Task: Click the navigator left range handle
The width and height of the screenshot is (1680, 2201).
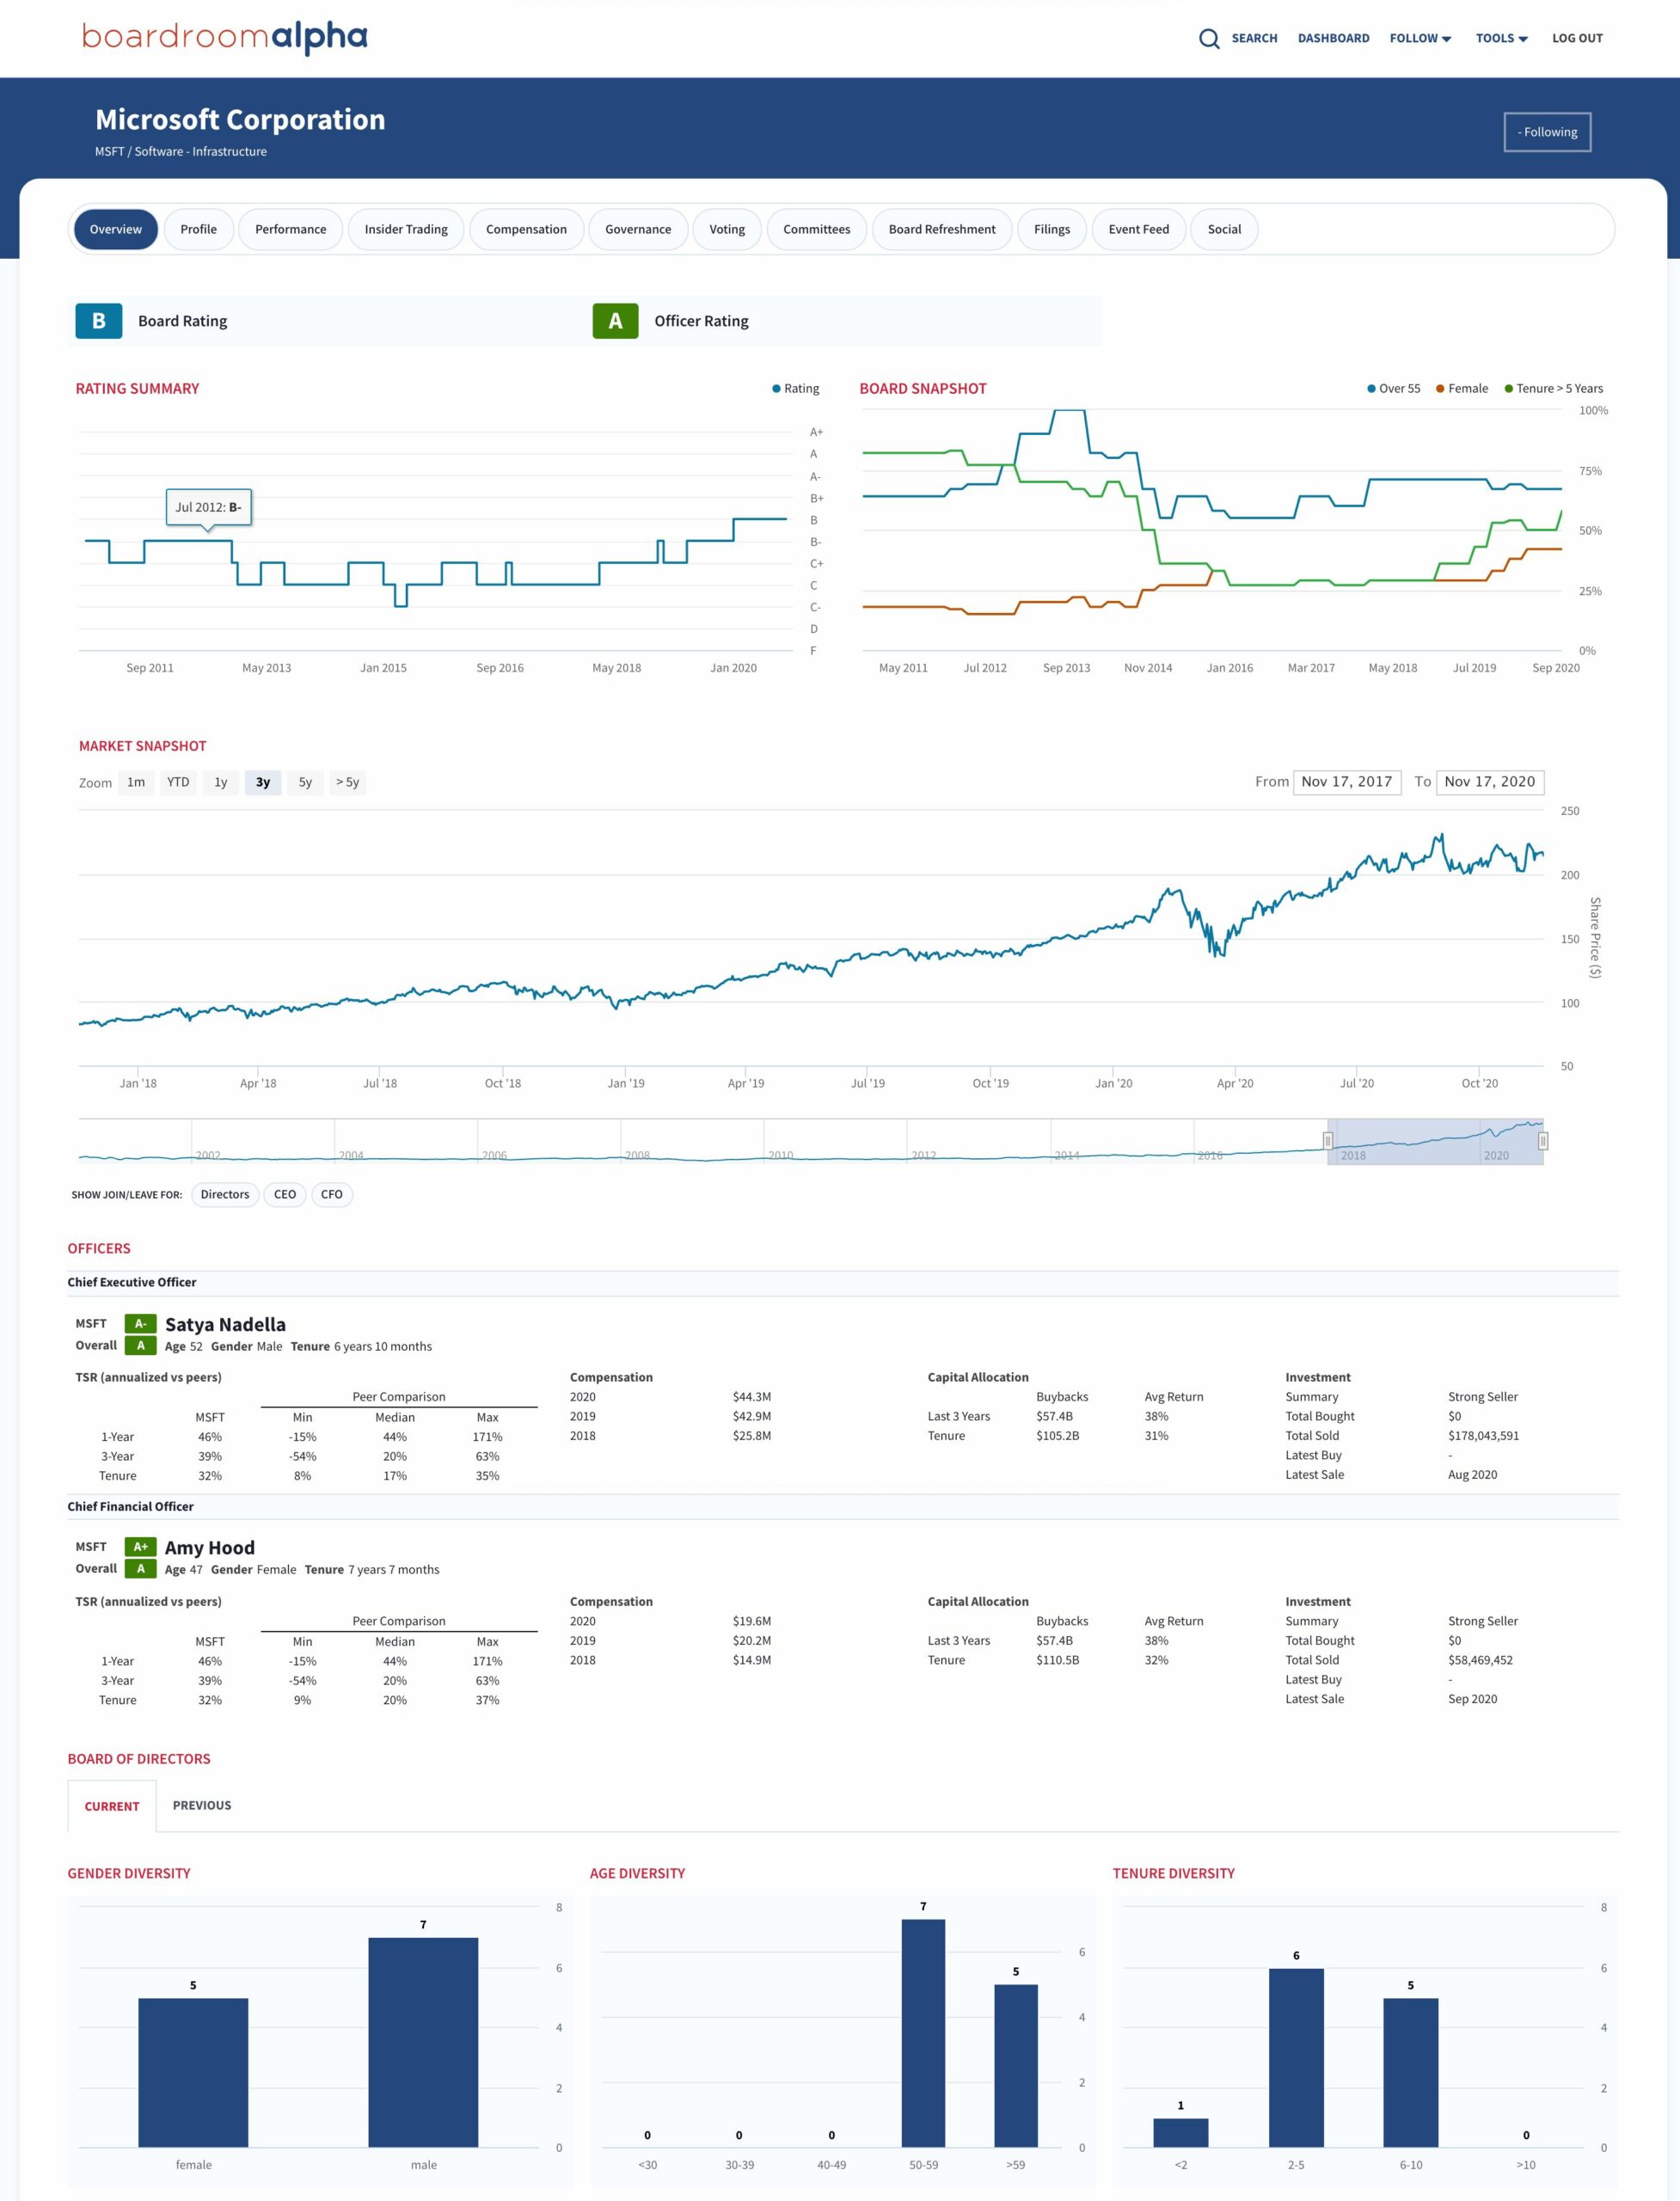Action: (x=1328, y=1141)
